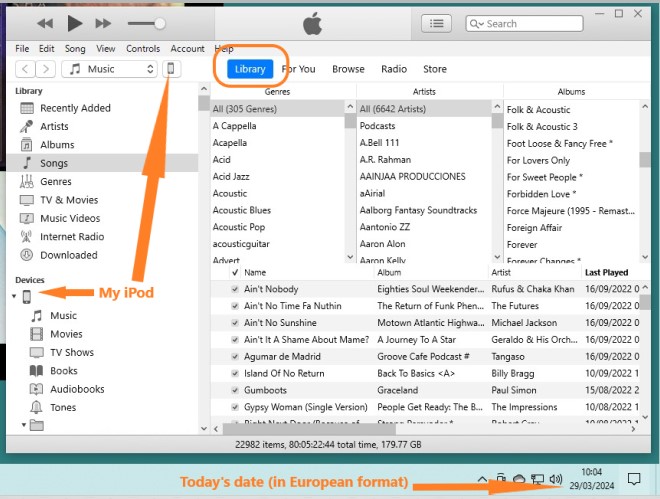
Task: Open Movies on the iPod device
Action: [x=66, y=334]
